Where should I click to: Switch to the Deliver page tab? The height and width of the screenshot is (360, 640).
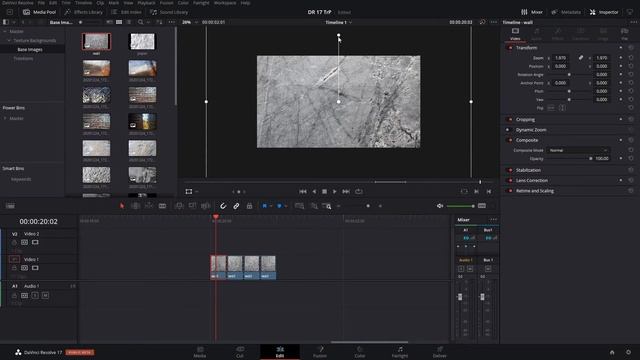pyautogui.click(x=440, y=352)
